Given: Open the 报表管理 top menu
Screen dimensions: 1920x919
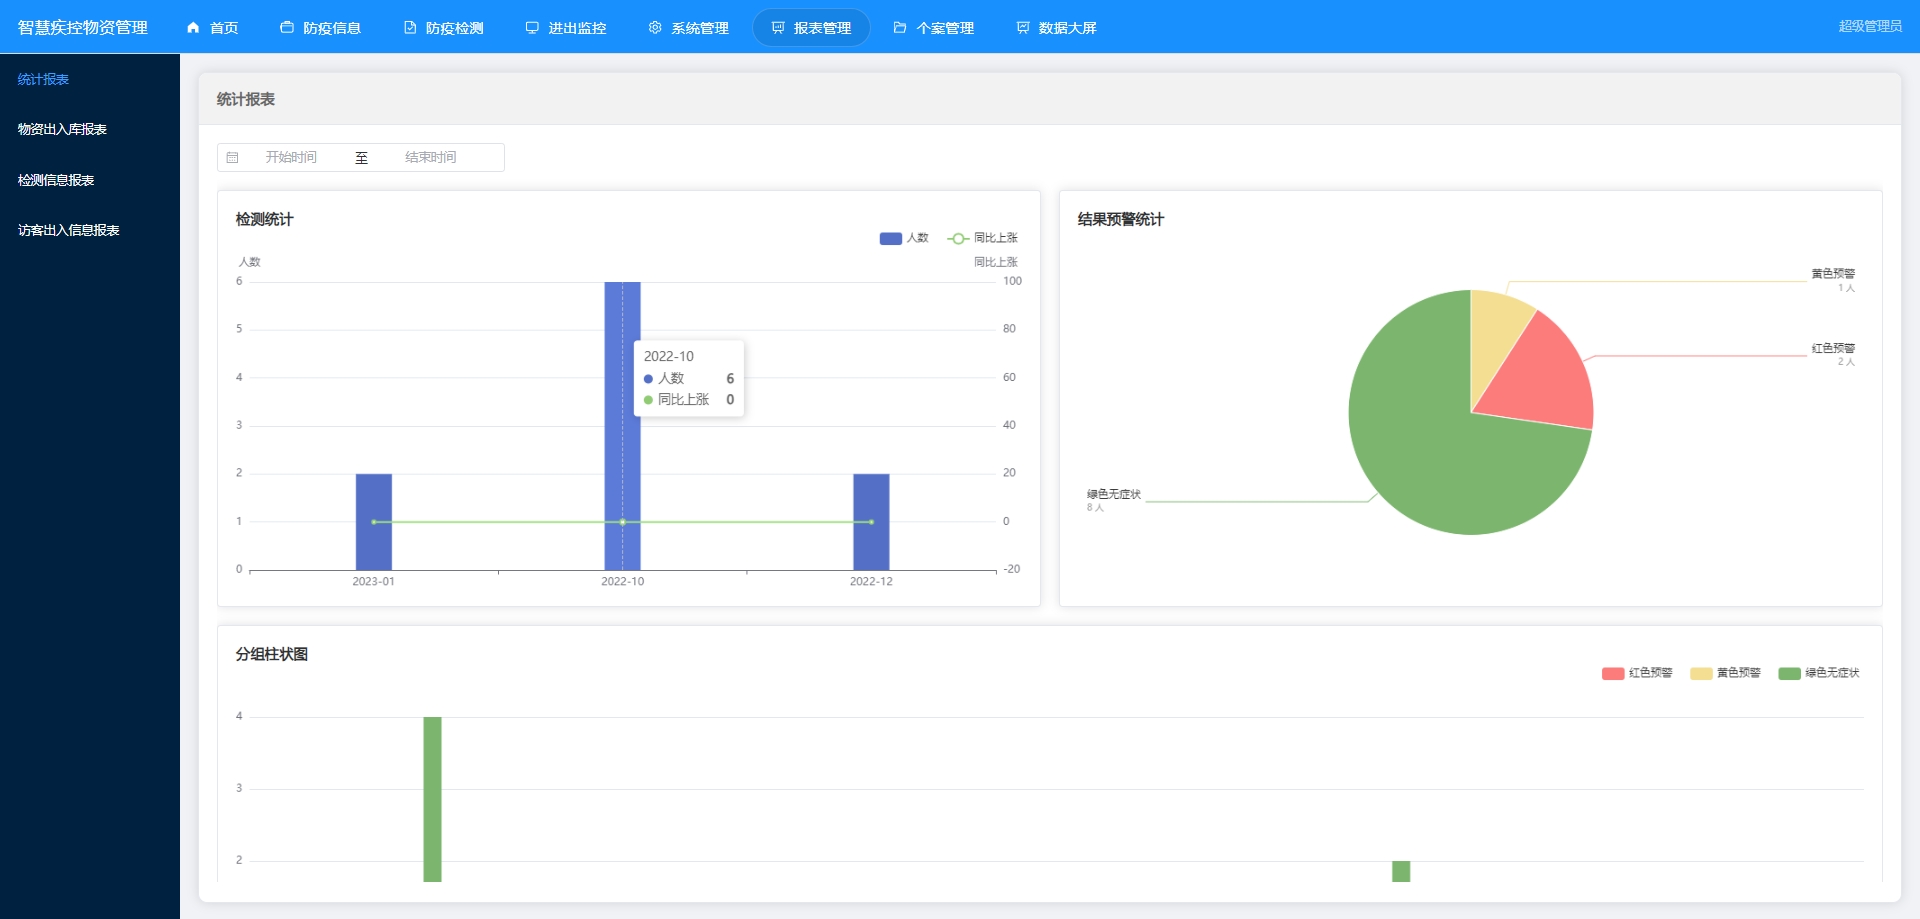Looking at the screenshot, I should tap(811, 28).
